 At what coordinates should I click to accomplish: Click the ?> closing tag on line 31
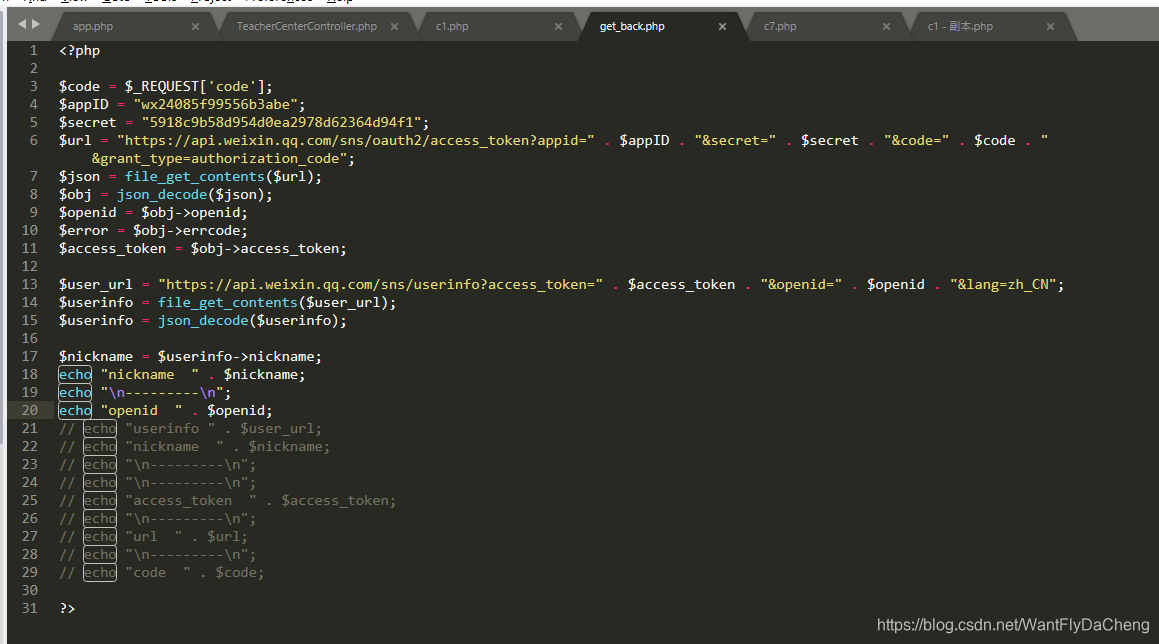[67, 609]
